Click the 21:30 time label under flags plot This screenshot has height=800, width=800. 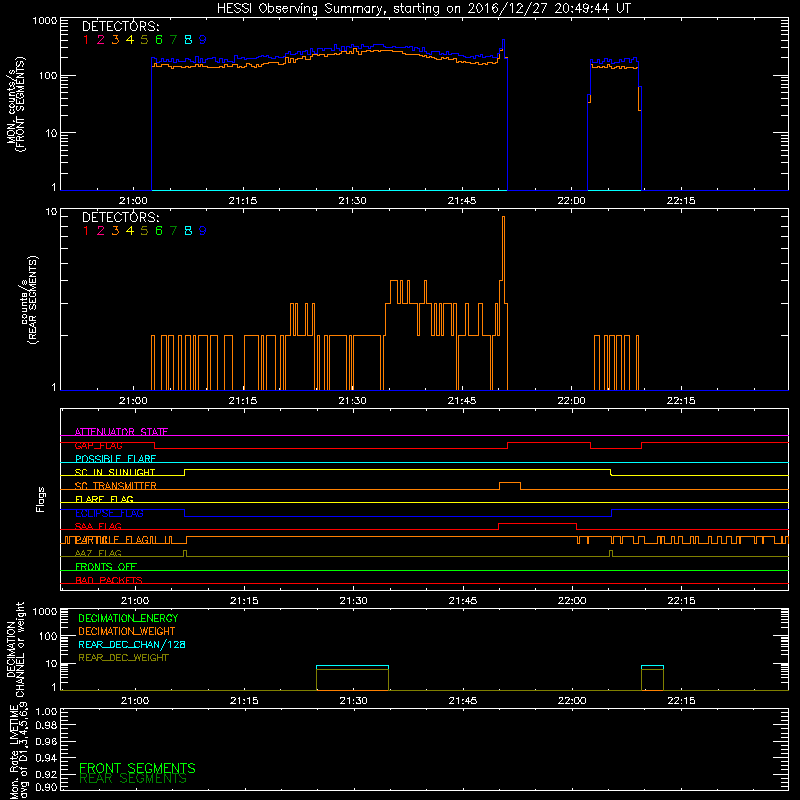[354, 601]
